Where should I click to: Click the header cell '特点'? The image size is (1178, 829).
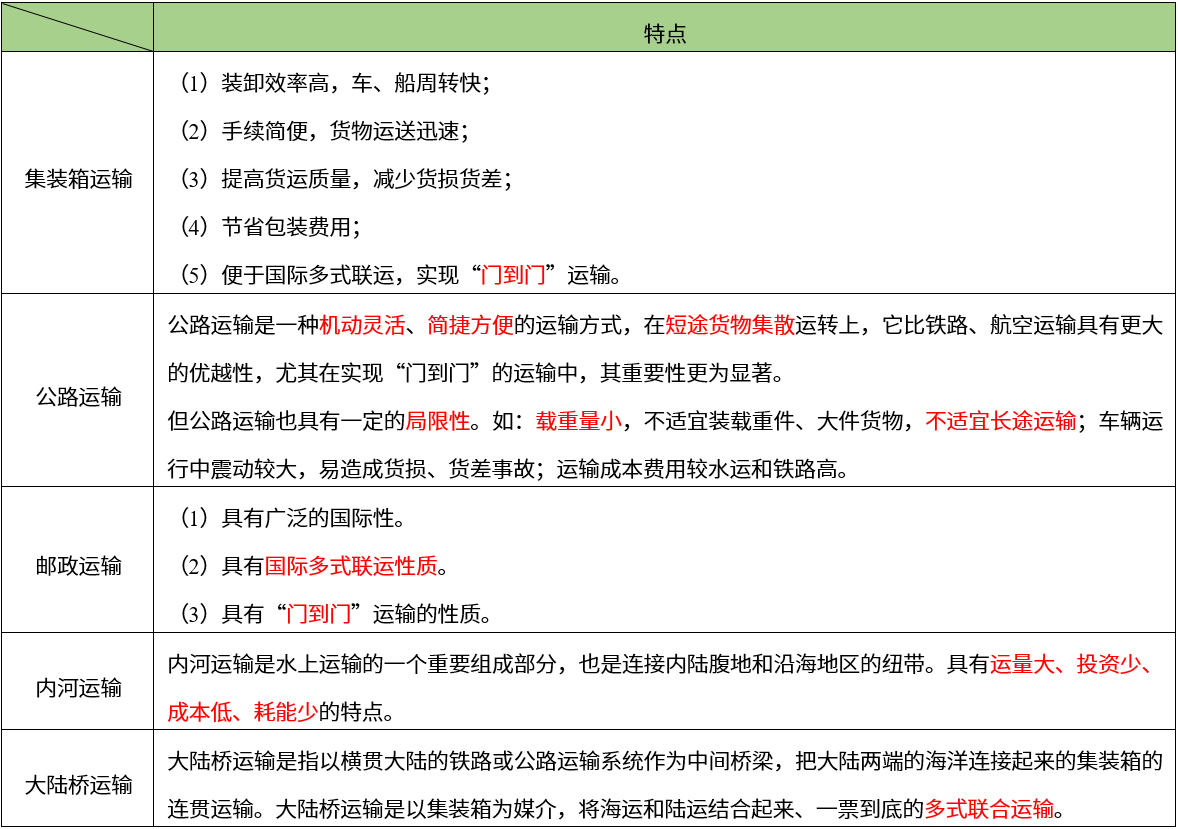tap(665, 33)
